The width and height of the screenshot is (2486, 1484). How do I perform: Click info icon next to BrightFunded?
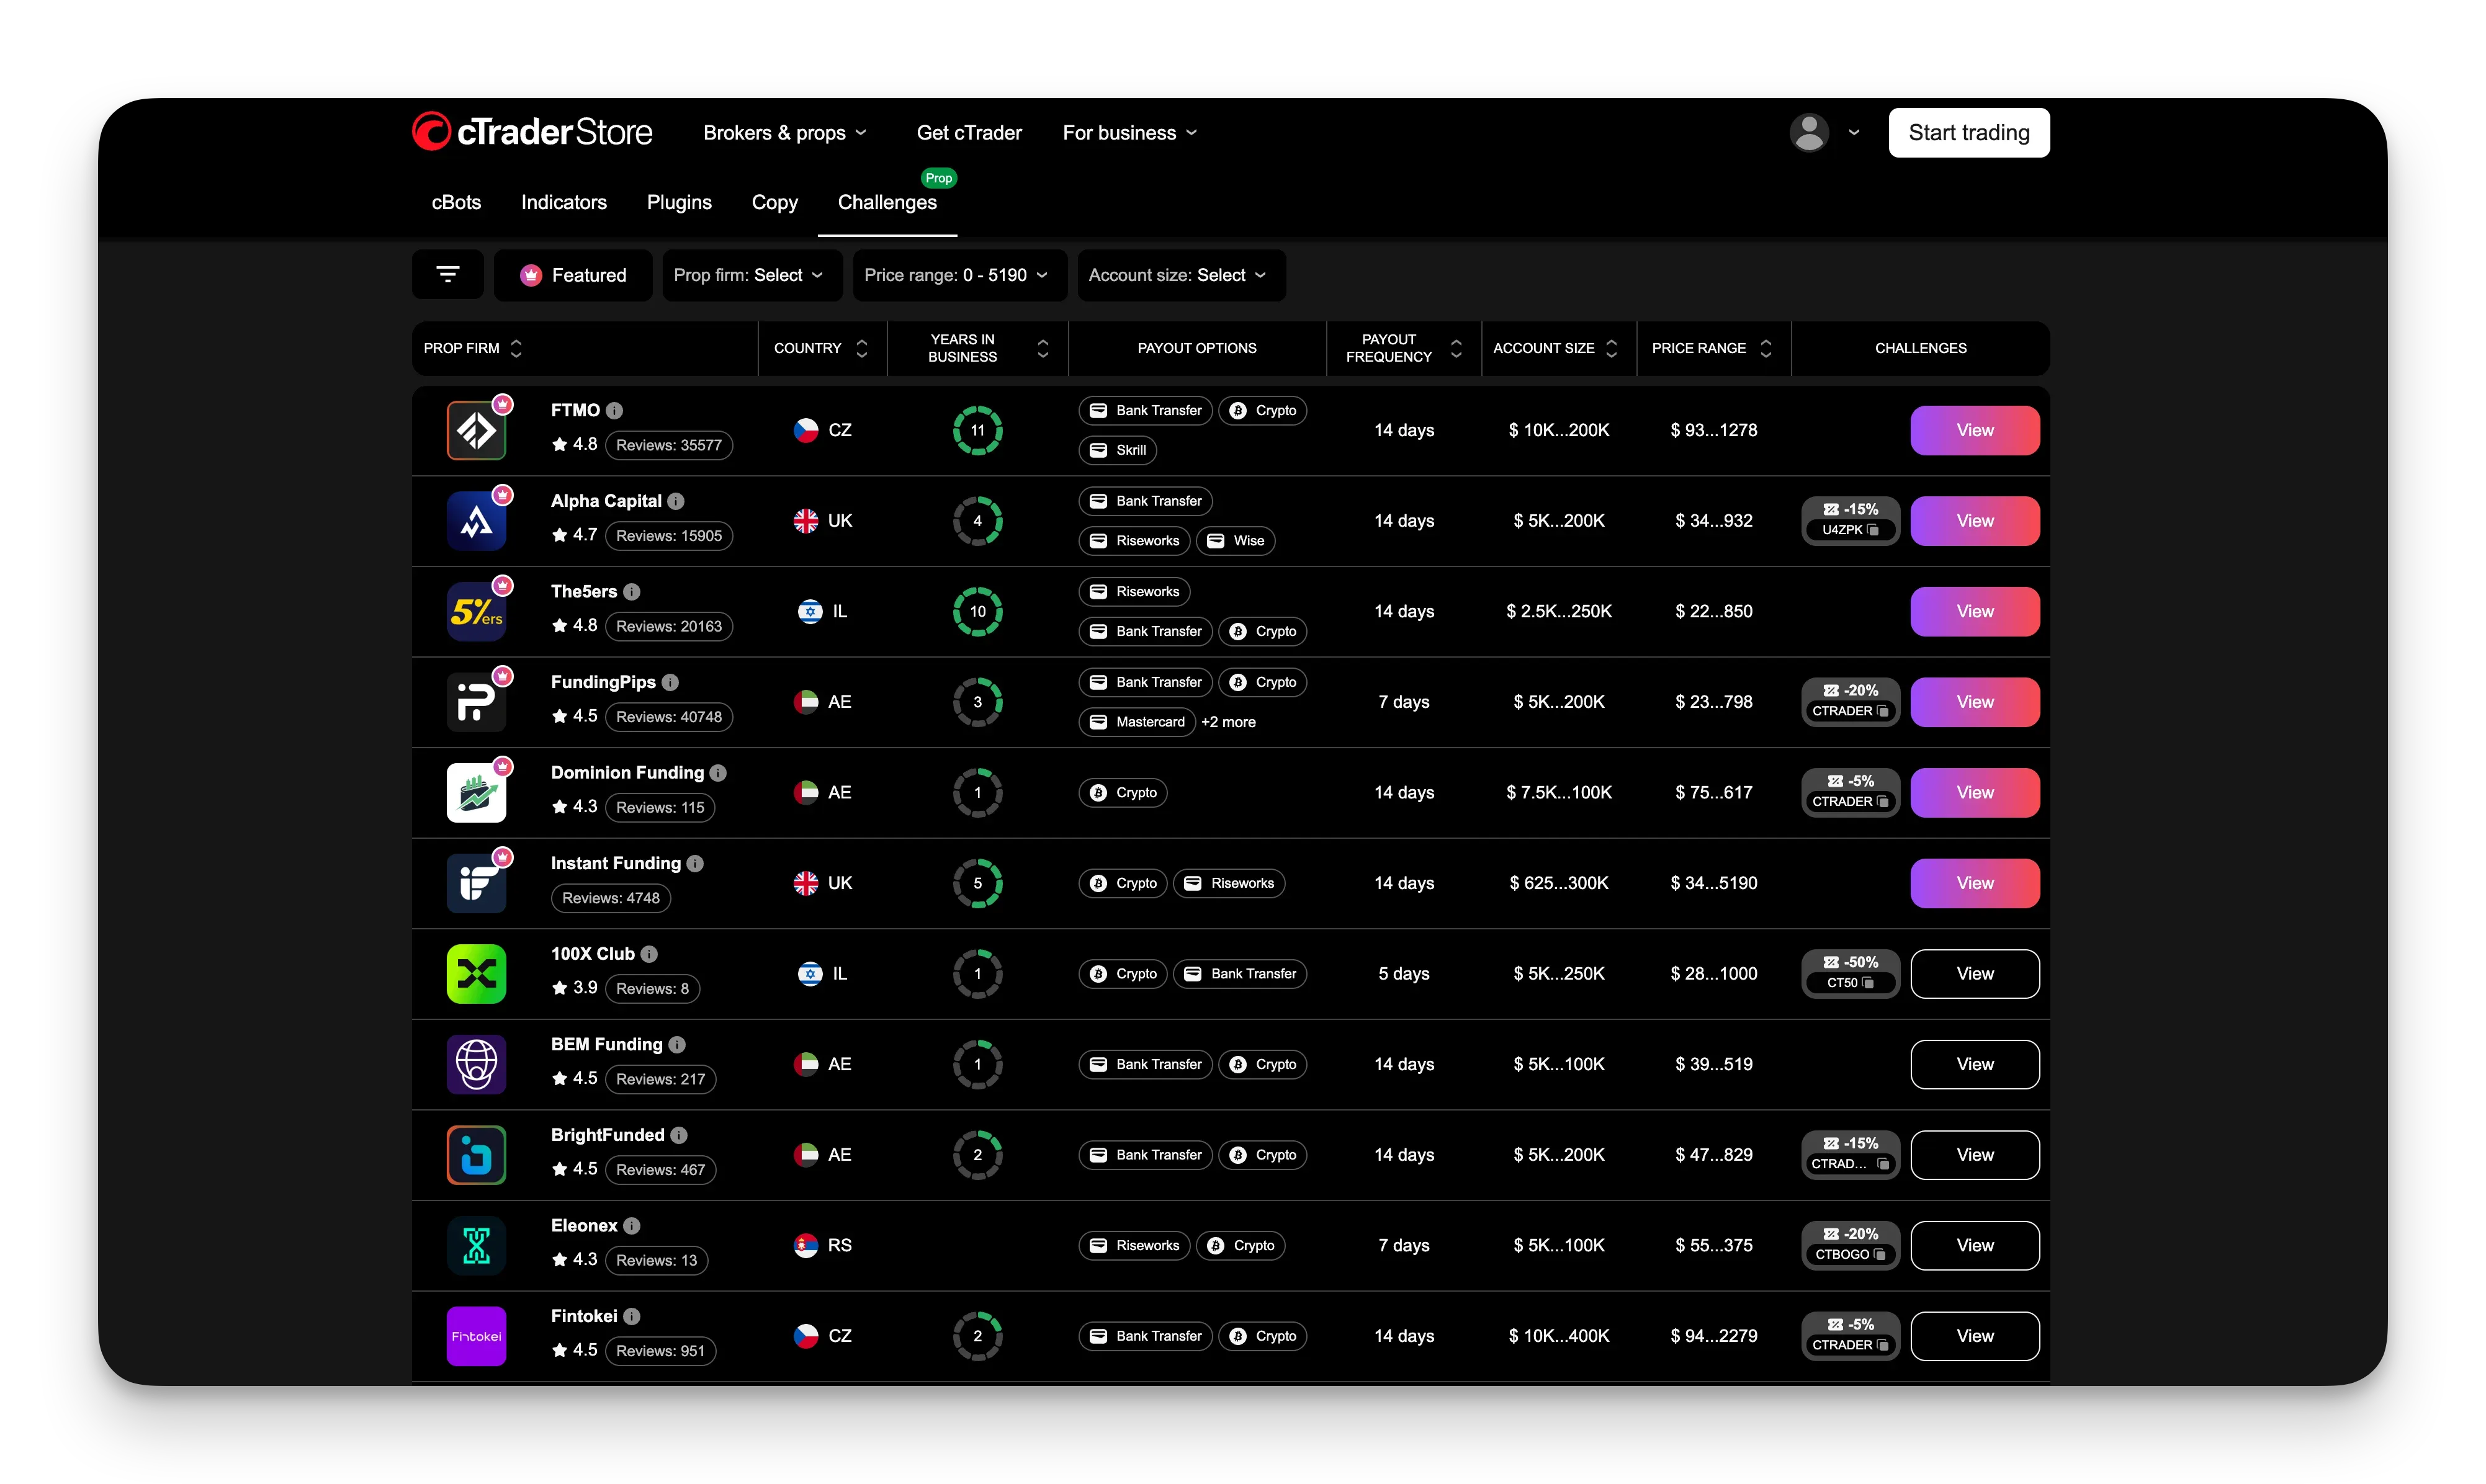click(679, 1135)
